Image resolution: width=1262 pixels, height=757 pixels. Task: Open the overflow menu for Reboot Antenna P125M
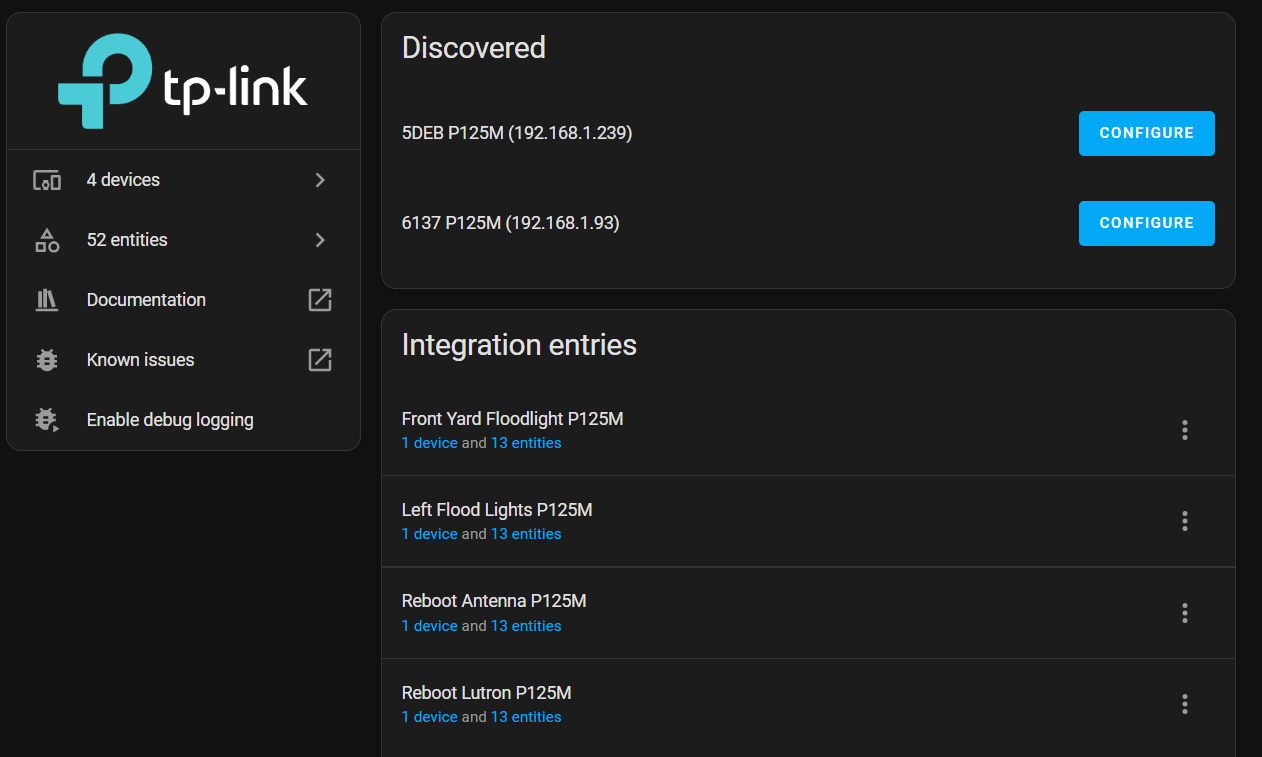tap(1184, 613)
